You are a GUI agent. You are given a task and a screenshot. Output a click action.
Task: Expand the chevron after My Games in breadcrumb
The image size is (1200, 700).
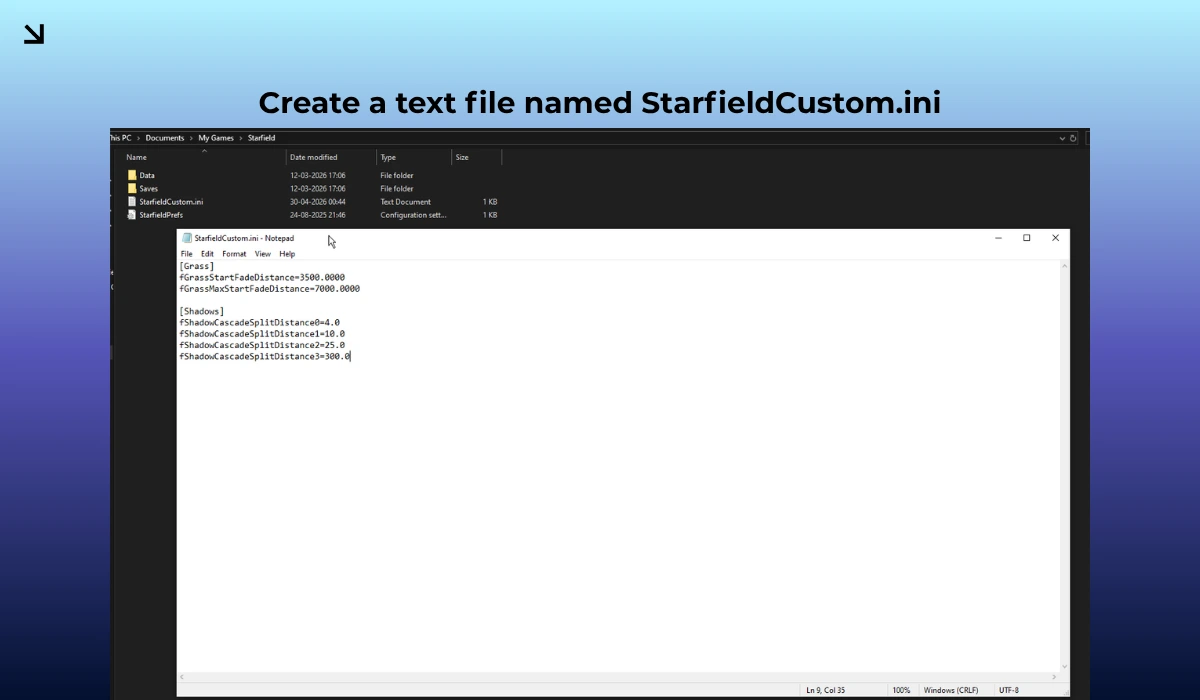point(241,138)
